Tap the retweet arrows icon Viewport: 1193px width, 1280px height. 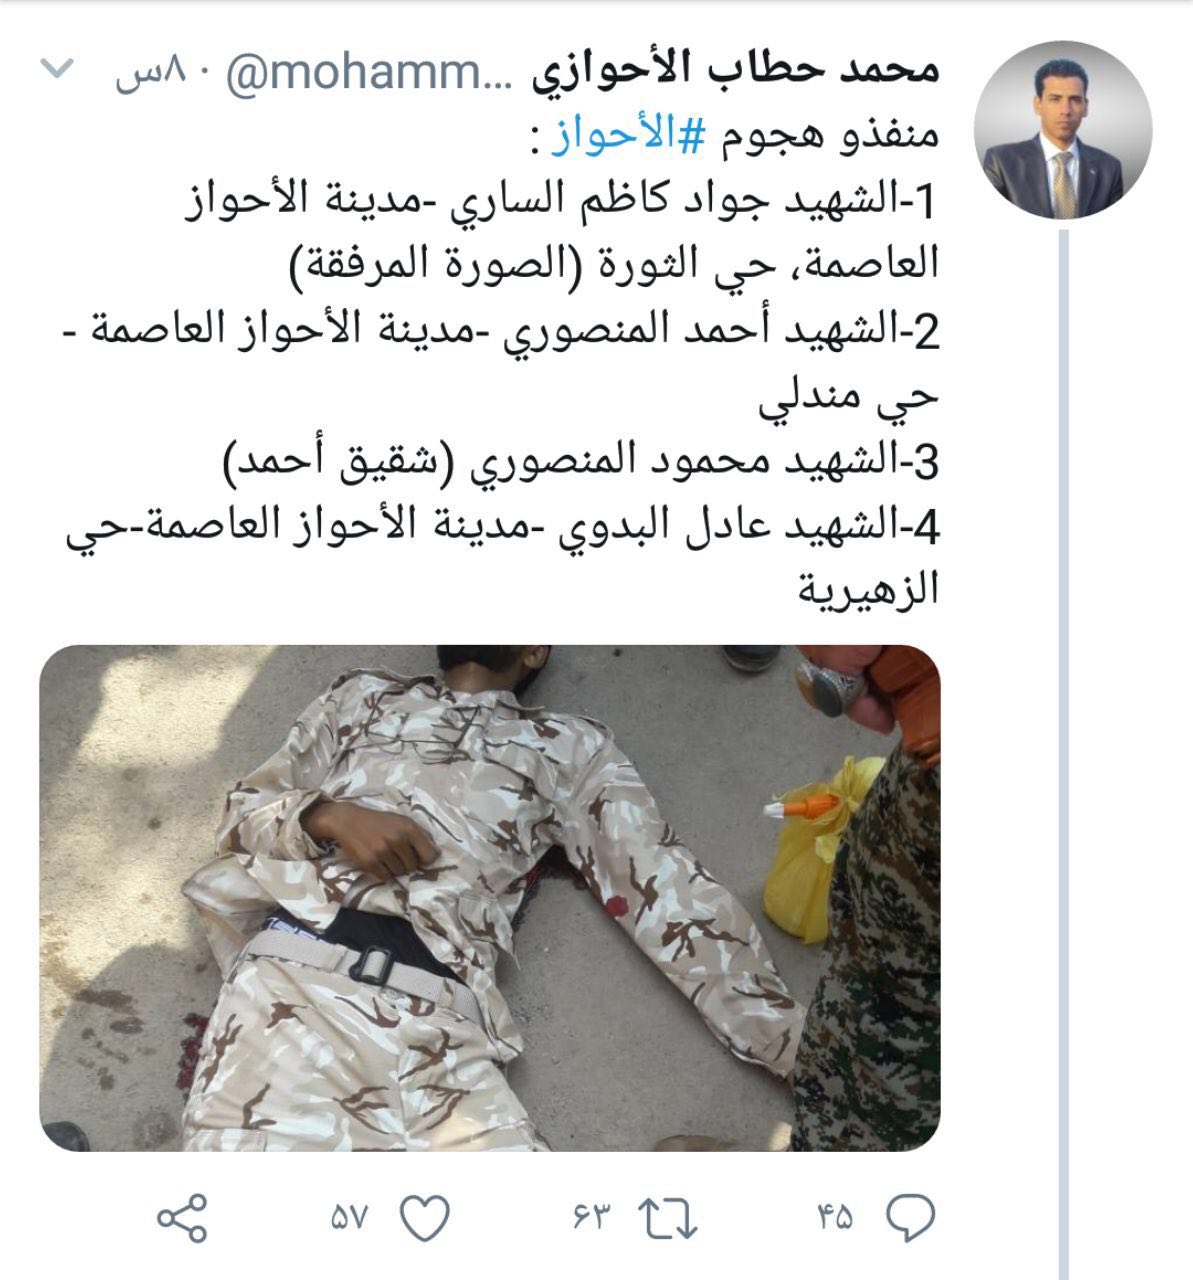(x=667, y=1219)
